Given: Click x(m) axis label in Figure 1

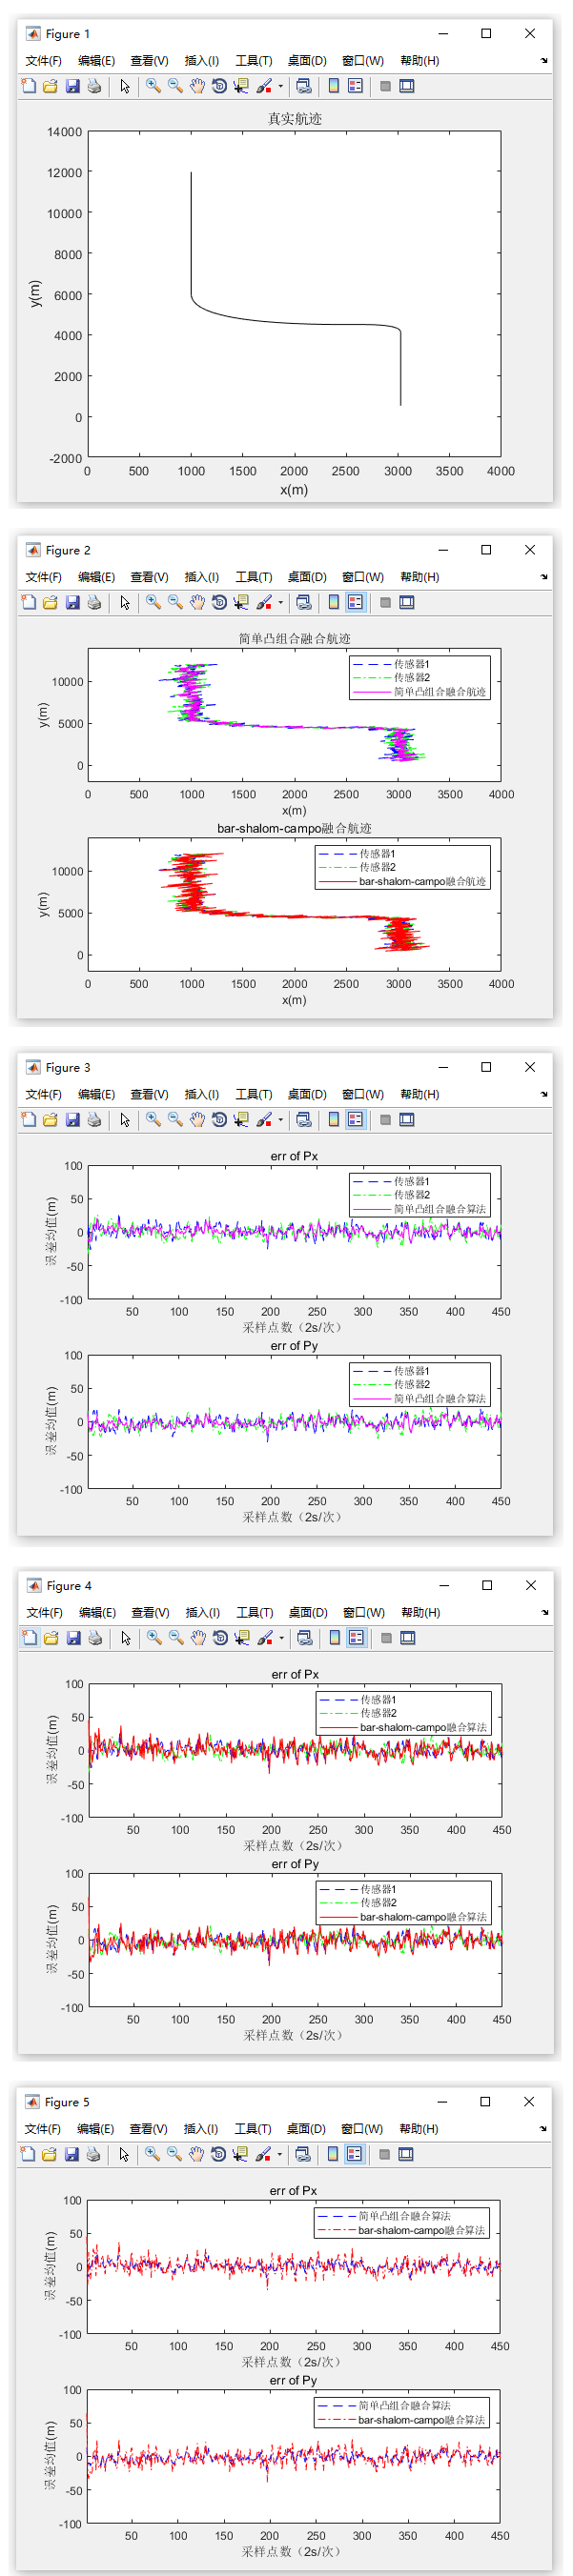Looking at the screenshot, I should (294, 490).
